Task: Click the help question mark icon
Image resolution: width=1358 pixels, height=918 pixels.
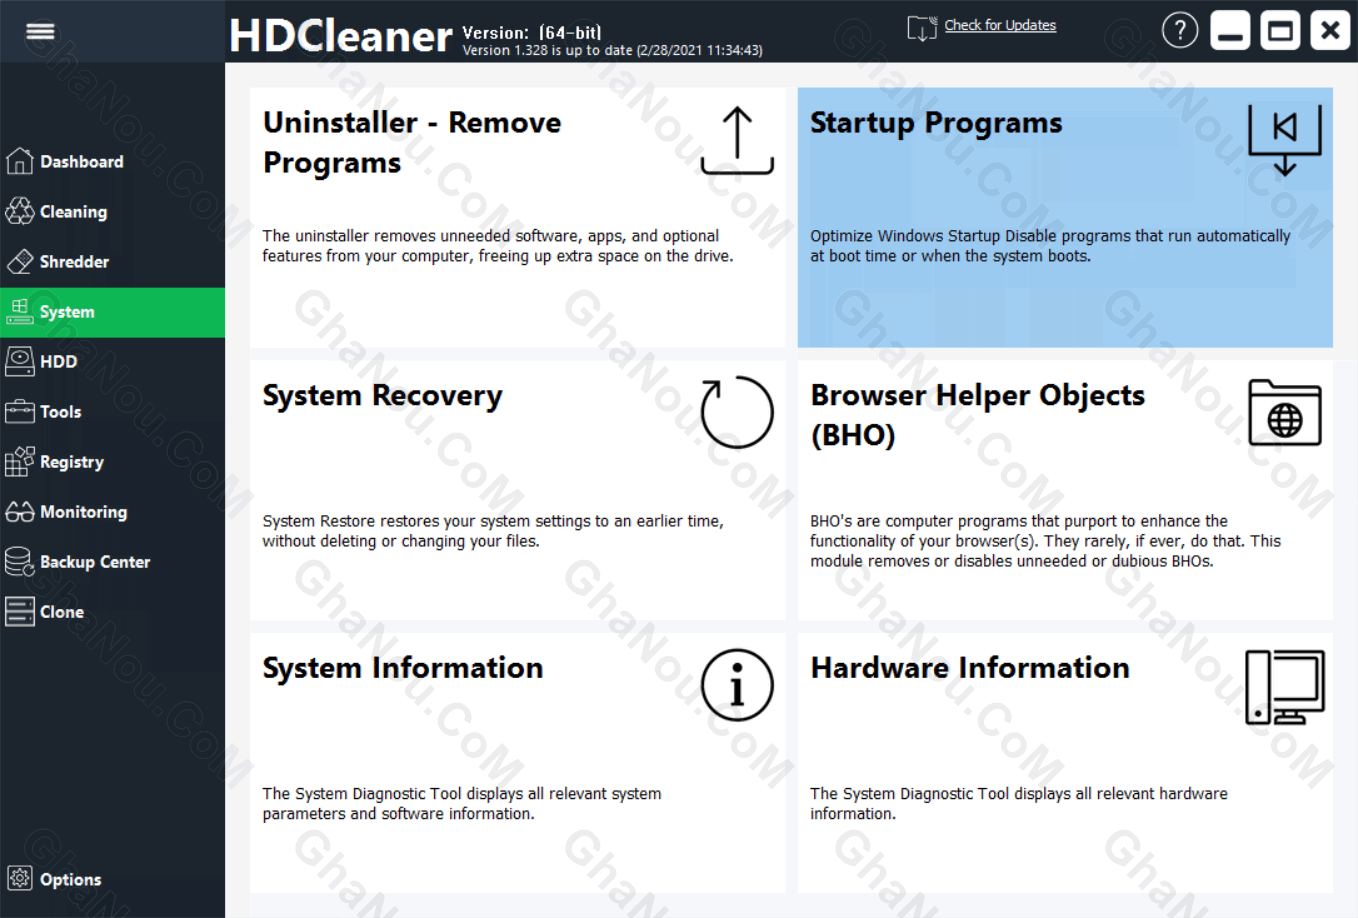Action: [1180, 30]
